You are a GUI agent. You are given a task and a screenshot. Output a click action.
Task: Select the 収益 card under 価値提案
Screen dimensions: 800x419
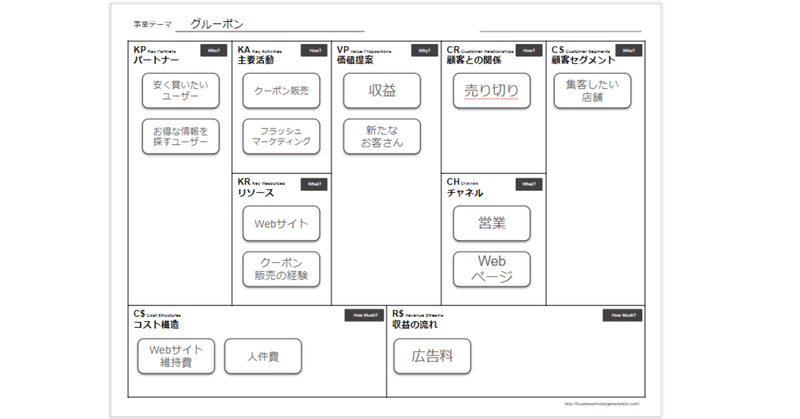(x=382, y=91)
